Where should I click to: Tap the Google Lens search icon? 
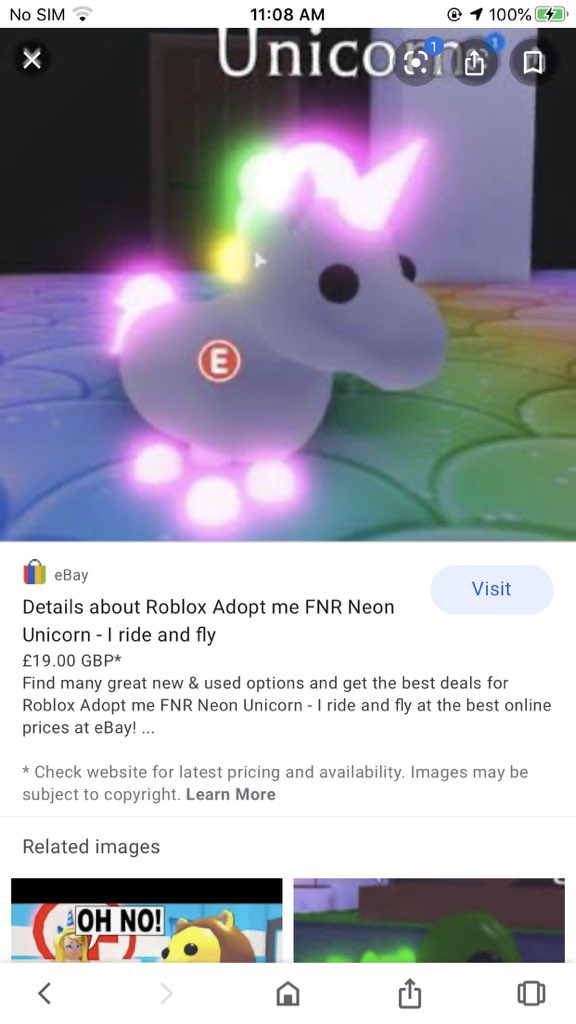[x=418, y=62]
